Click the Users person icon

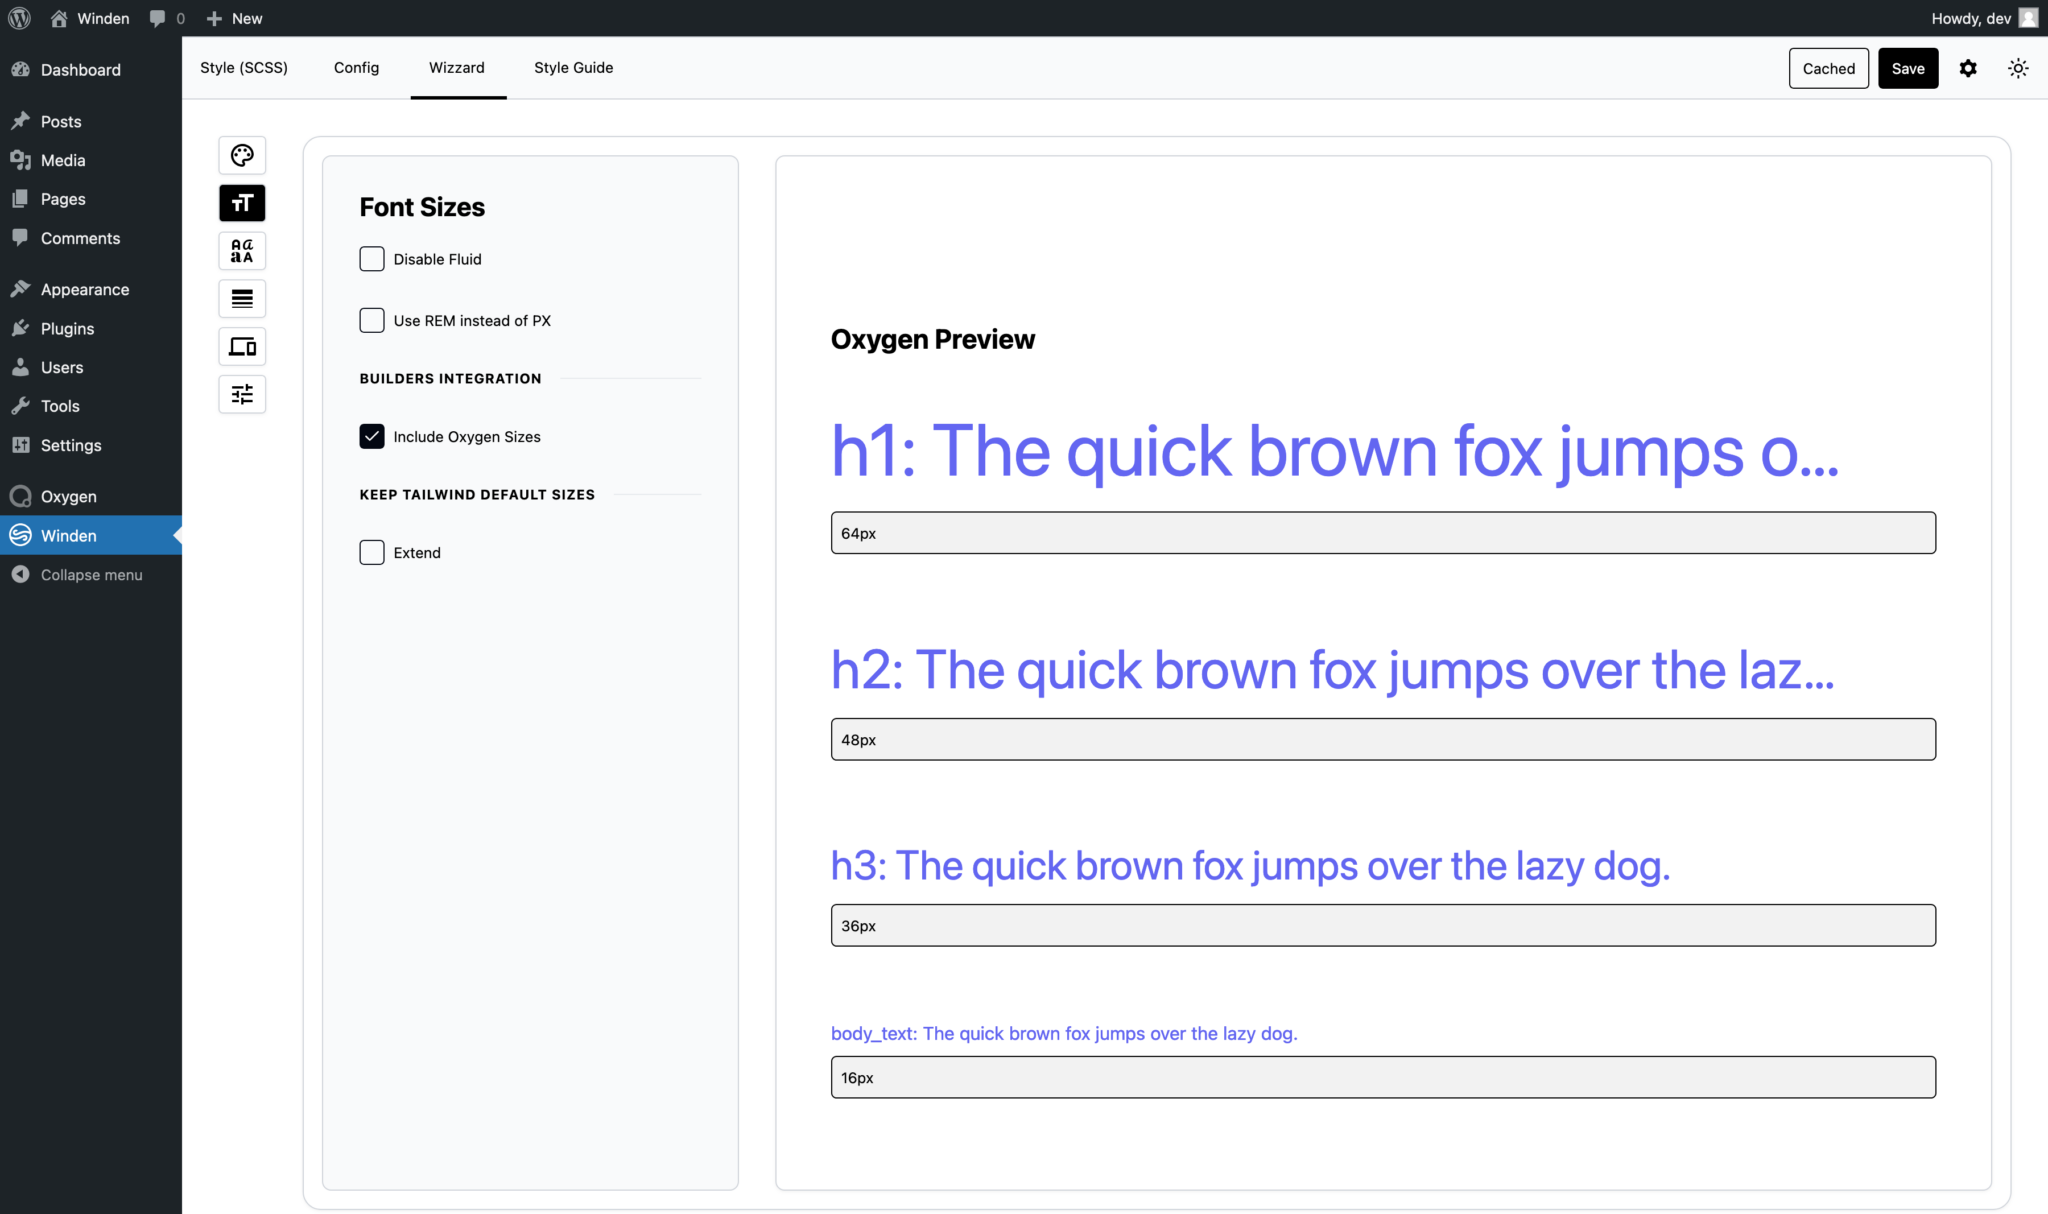tap(20, 367)
